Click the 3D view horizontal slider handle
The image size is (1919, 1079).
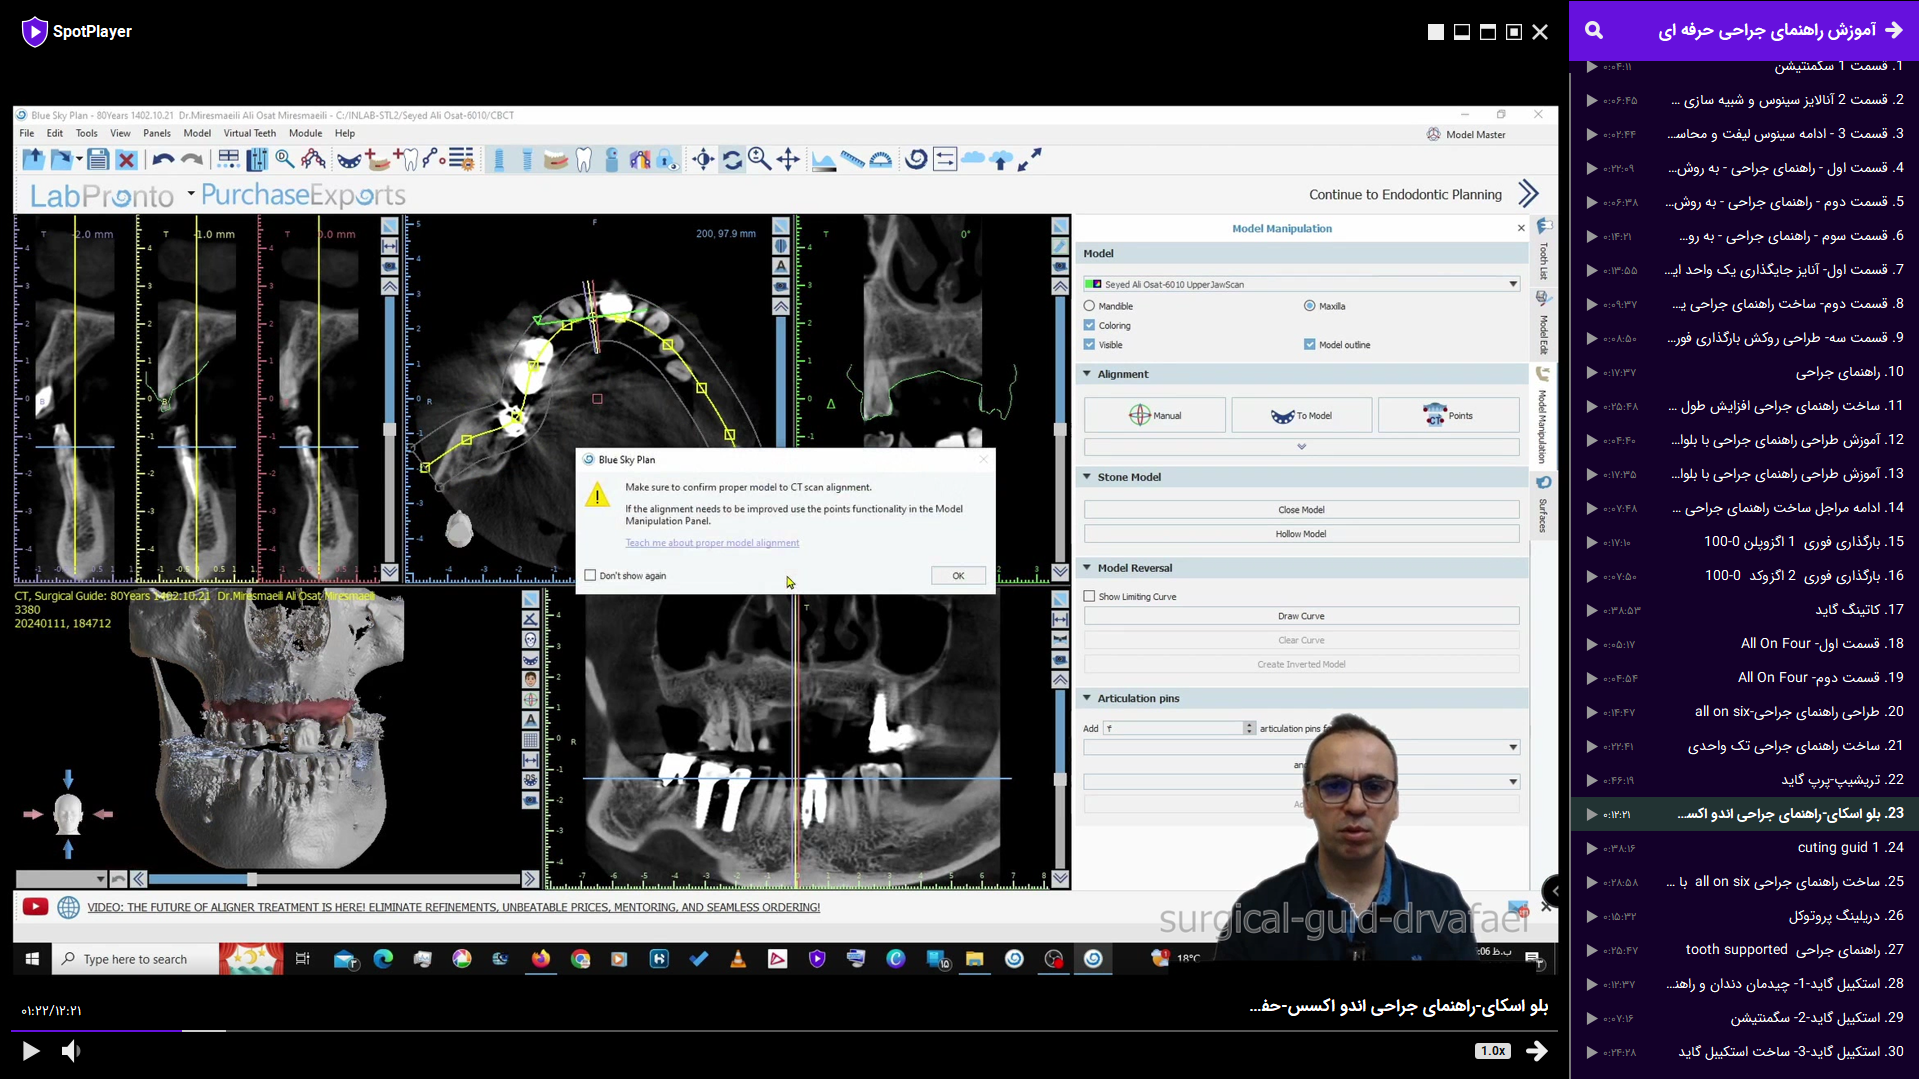click(252, 879)
